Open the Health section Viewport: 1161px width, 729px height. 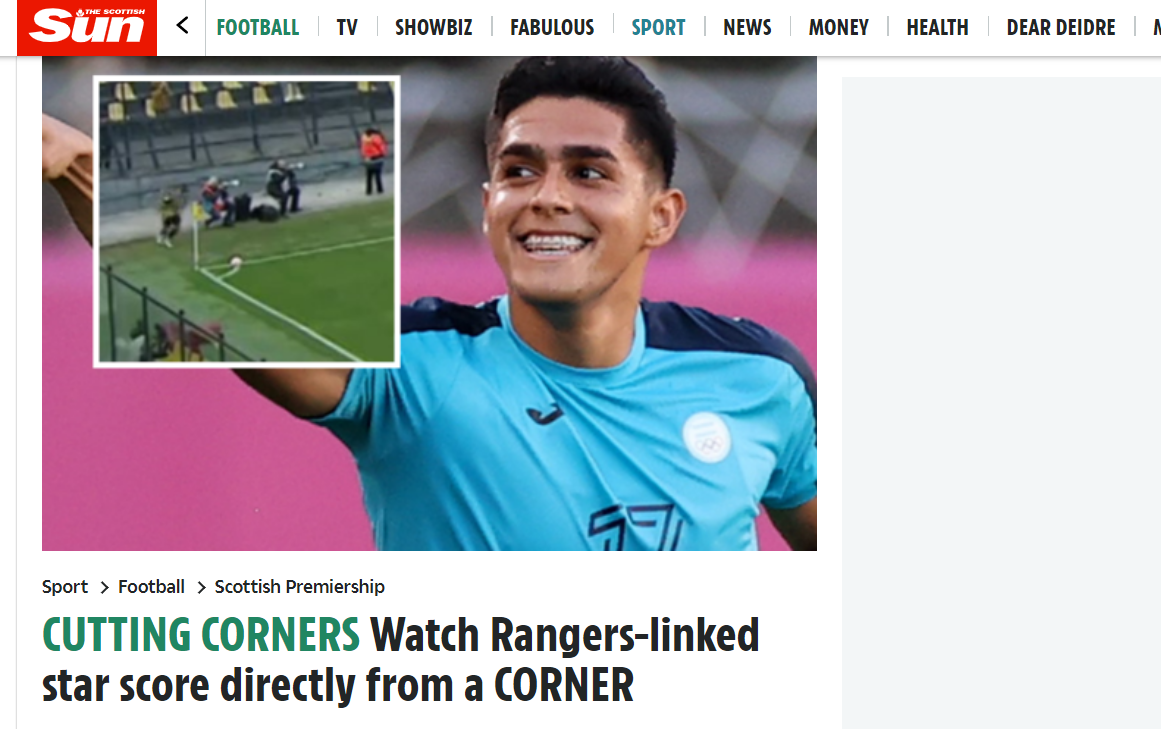point(937,27)
